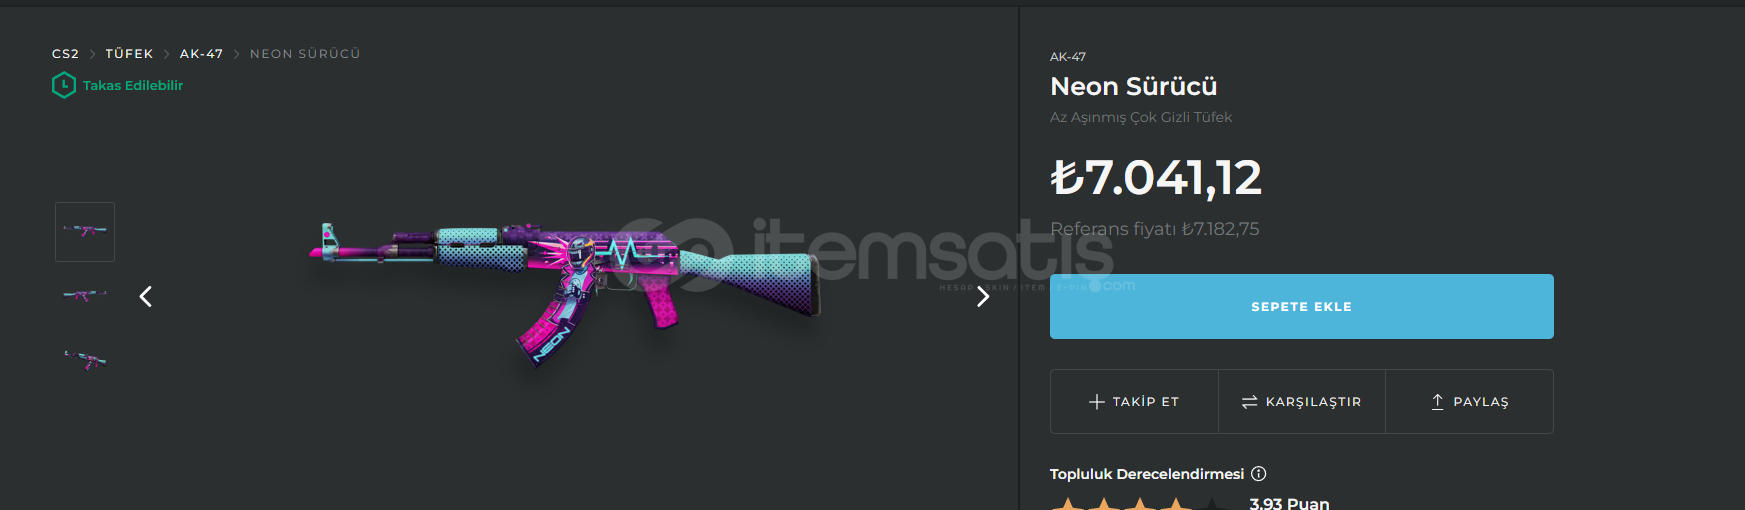Click the previous image arrow
Image resolution: width=1745 pixels, height=510 pixels.
(x=146, y=296)
